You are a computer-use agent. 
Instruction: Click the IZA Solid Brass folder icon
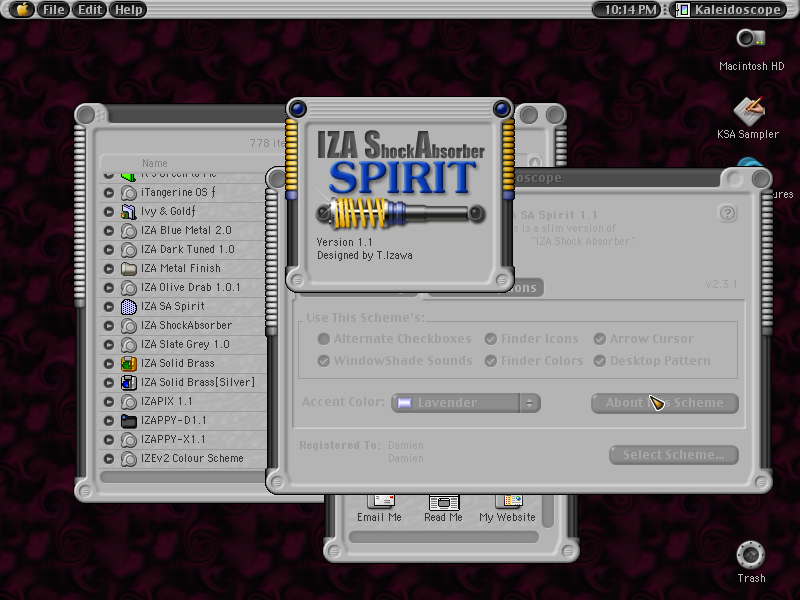pyautogui.click(x=129, y=364)
